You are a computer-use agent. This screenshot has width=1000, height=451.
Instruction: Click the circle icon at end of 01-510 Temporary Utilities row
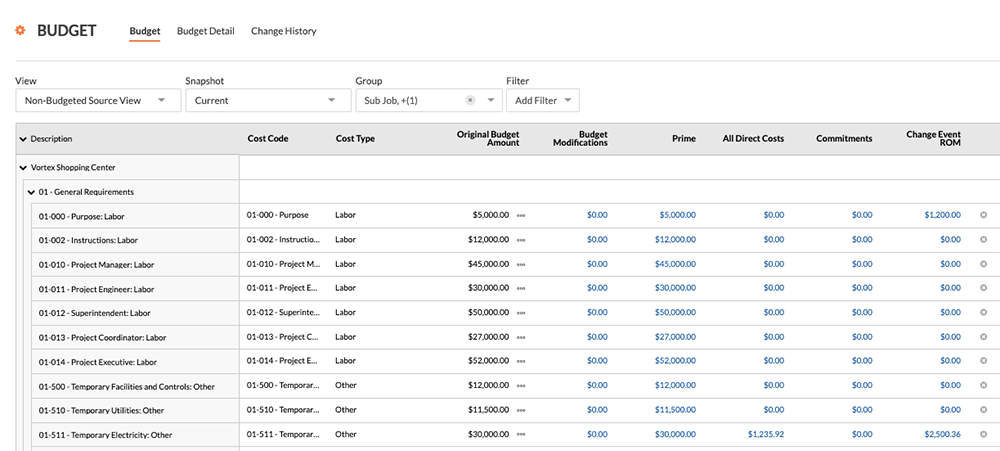[983, 409]
